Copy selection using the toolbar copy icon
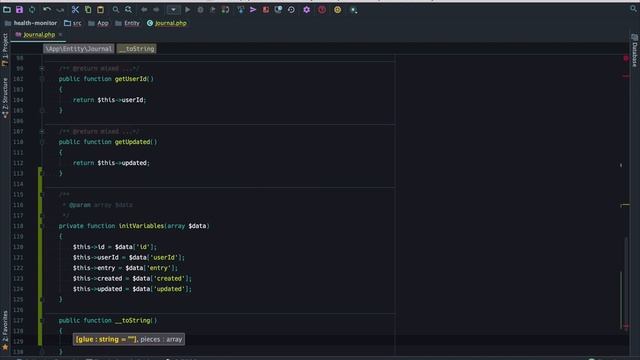Viewport: 640px width, 360px height. point(88,9)
